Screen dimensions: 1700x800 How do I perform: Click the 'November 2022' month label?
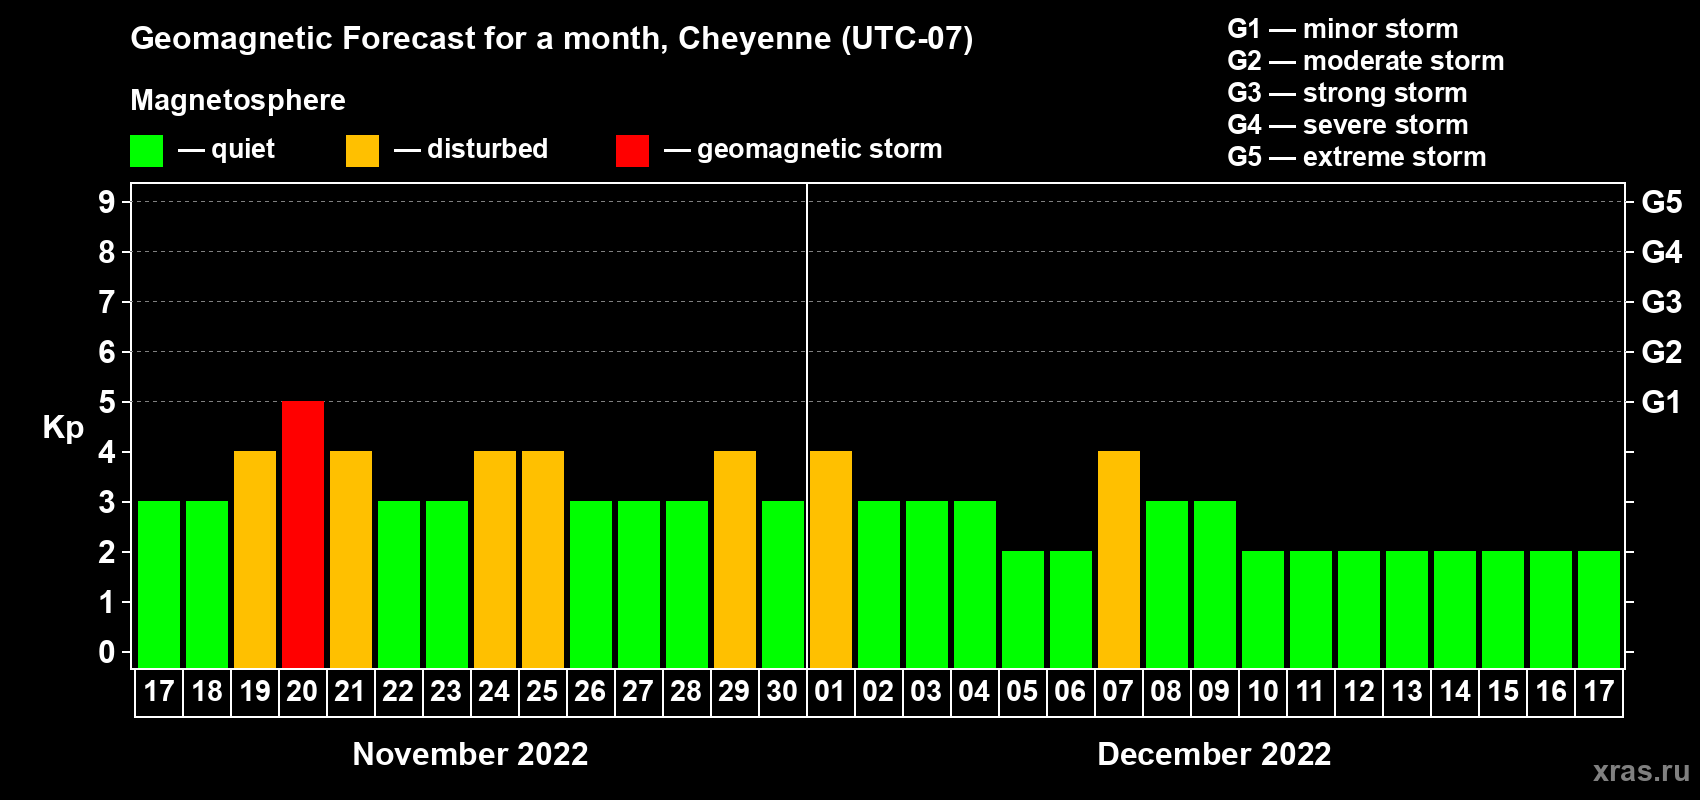471,754
